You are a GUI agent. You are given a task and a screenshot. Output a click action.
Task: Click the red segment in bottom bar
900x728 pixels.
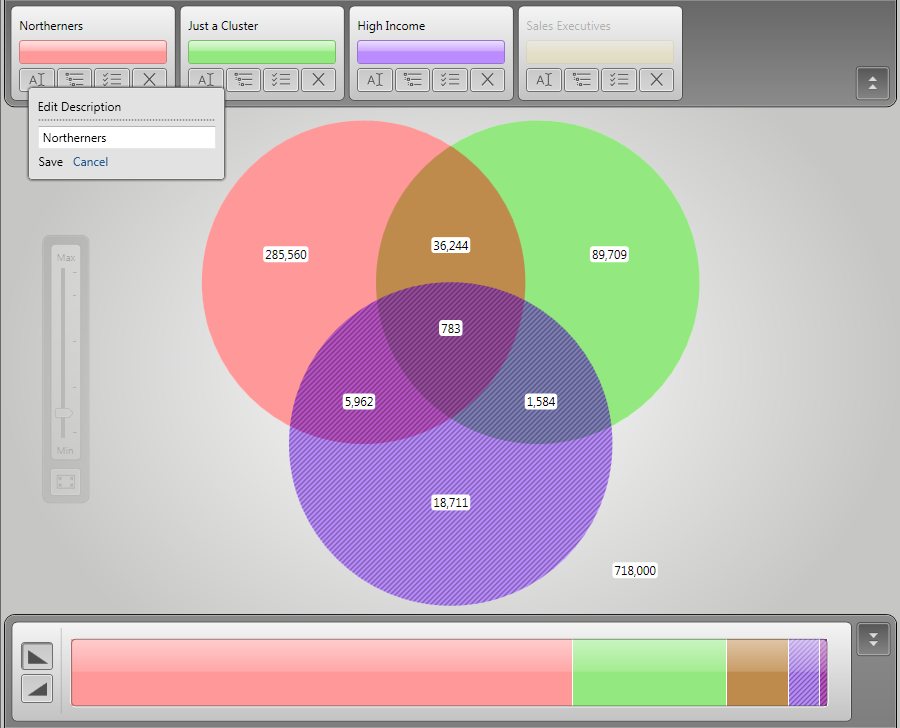[x=322, y=672]
